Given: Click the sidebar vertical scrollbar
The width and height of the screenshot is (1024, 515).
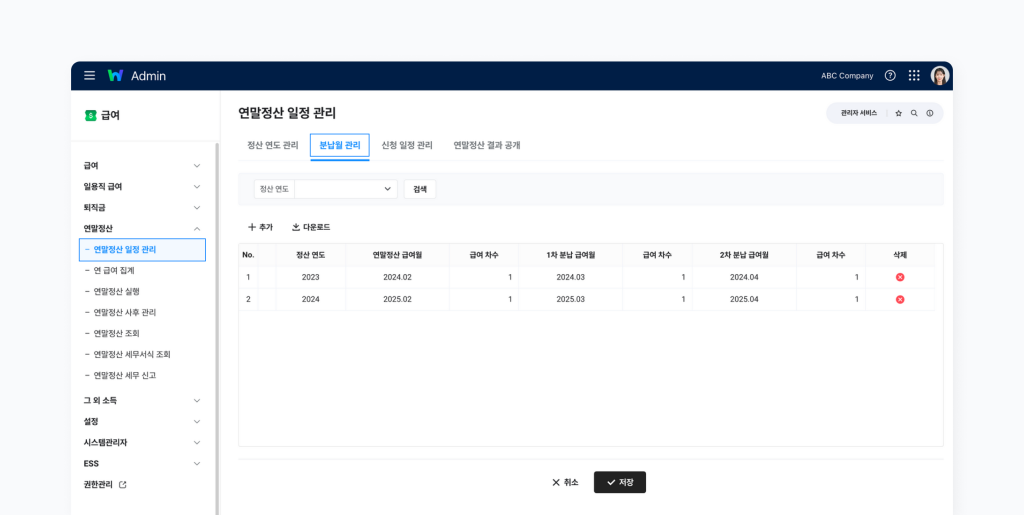Looking at the screenshot, I should tap(217, 328).
